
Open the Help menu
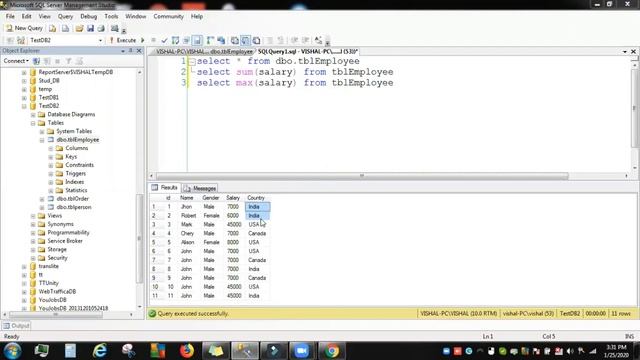point(197,16)
